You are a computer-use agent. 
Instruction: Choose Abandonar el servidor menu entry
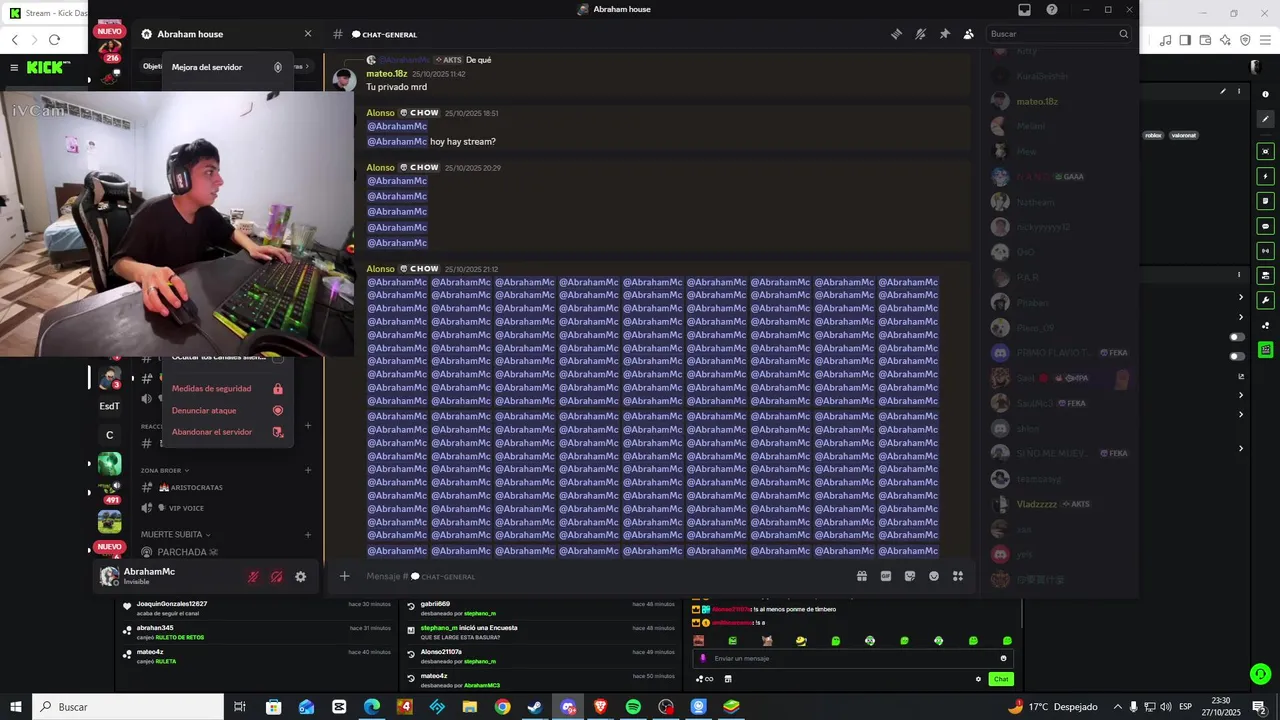coord(227,432)
